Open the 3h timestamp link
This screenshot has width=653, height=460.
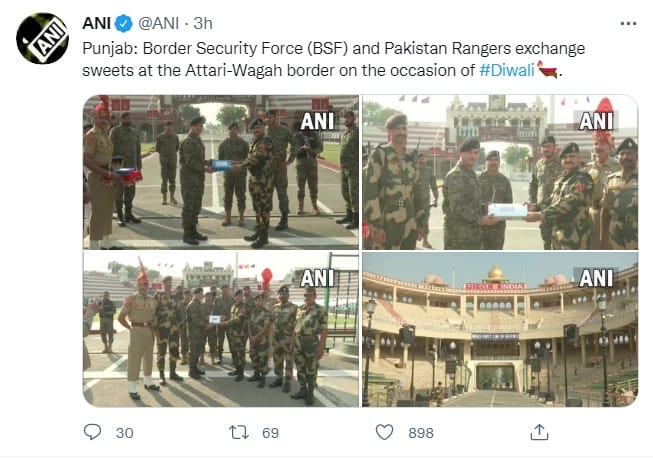pyautogui.click(x=203, y=23)
